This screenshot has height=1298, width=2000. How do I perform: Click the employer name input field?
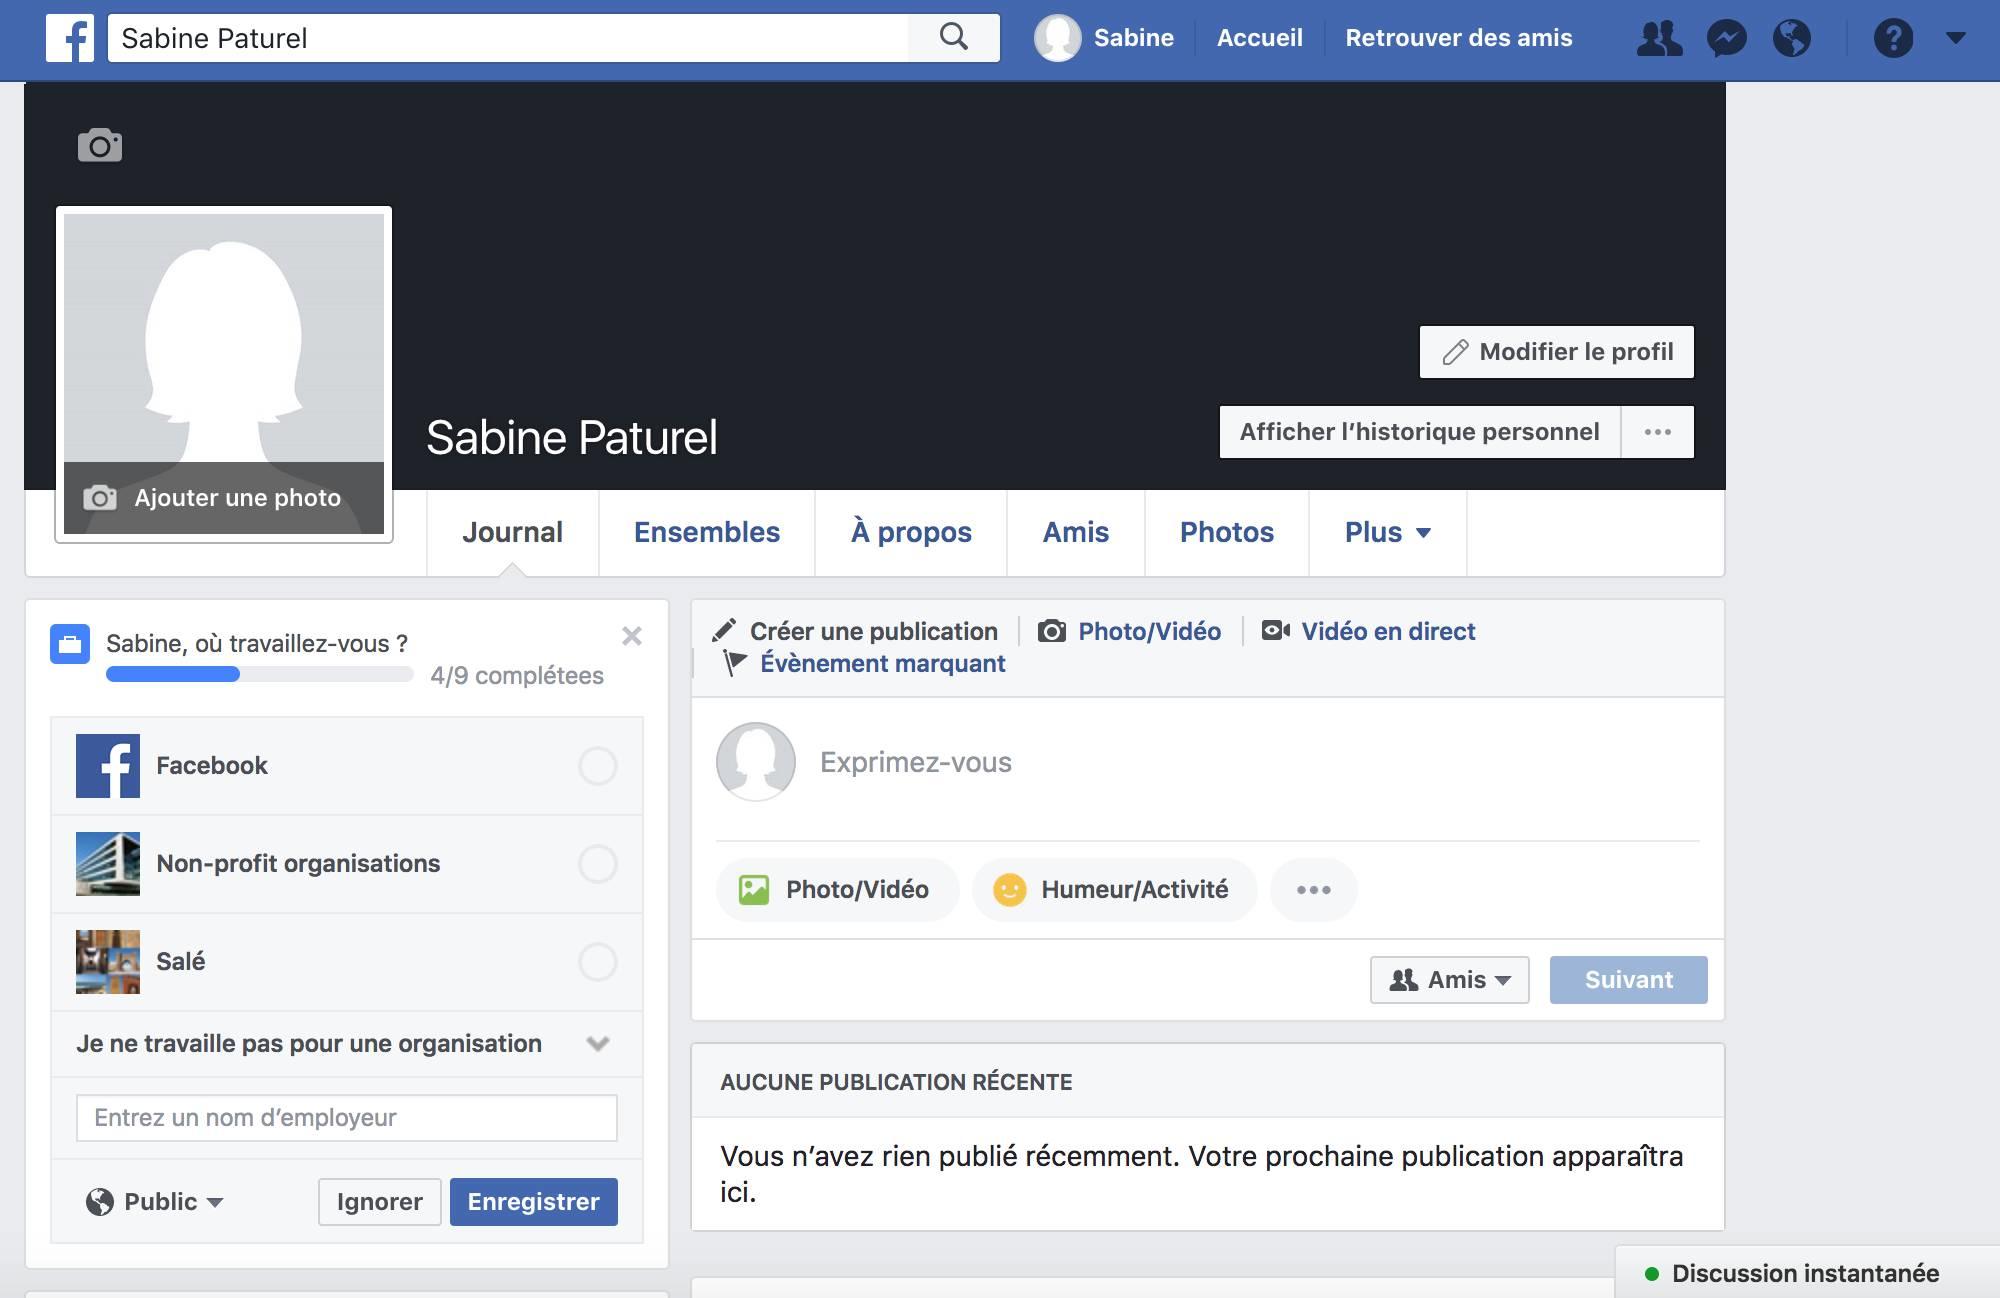click(x=346, y=1118)
